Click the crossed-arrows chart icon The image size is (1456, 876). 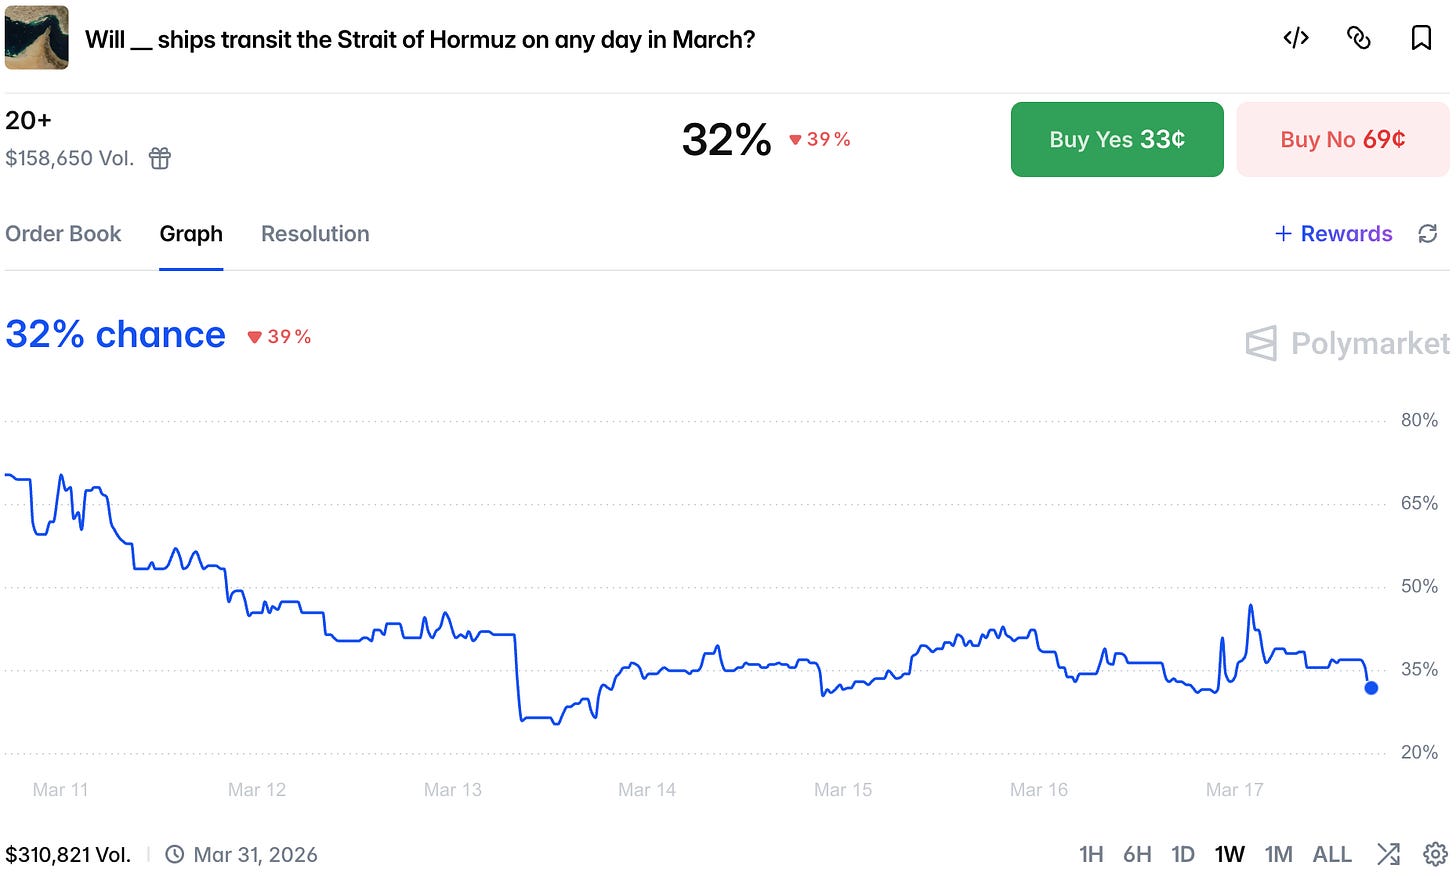click(x=1388, y=854)
